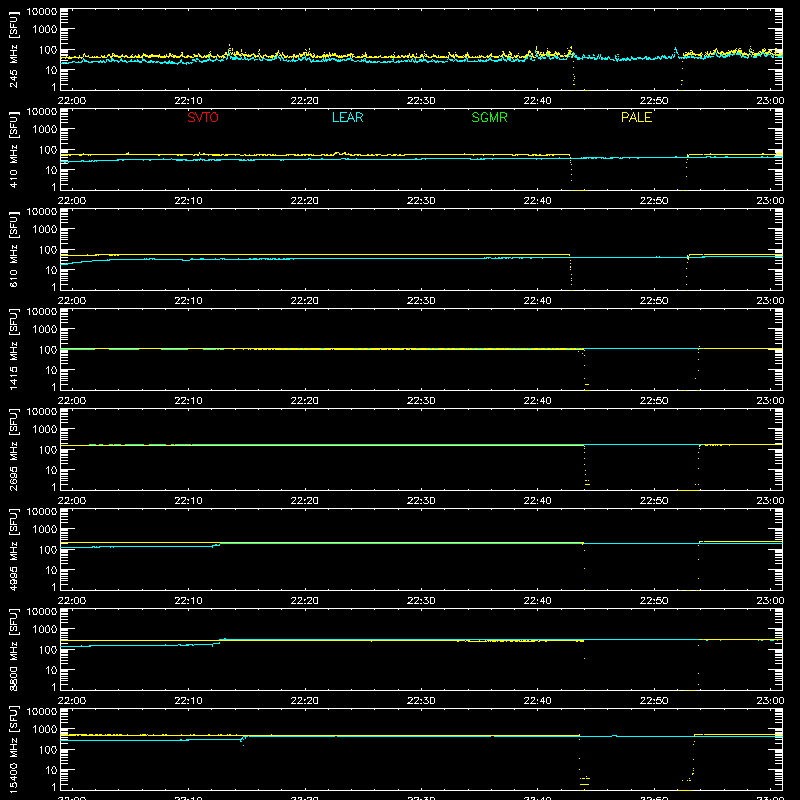Select the 4995 MHz [SFU] axis title
This screenshot has width=800, height=800.
coord(13,549)
